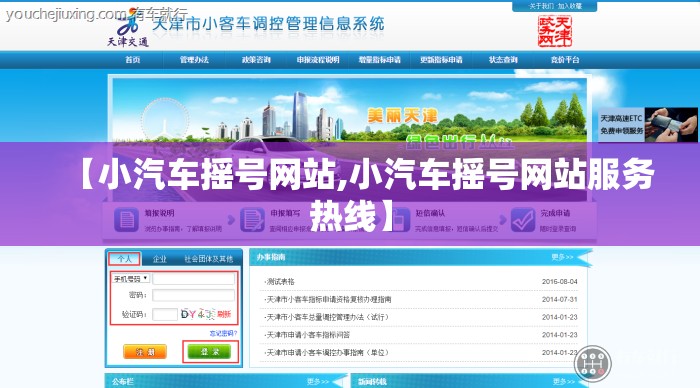Click the captcha image
Screen dimensions: 700x388
coord(198,314)
